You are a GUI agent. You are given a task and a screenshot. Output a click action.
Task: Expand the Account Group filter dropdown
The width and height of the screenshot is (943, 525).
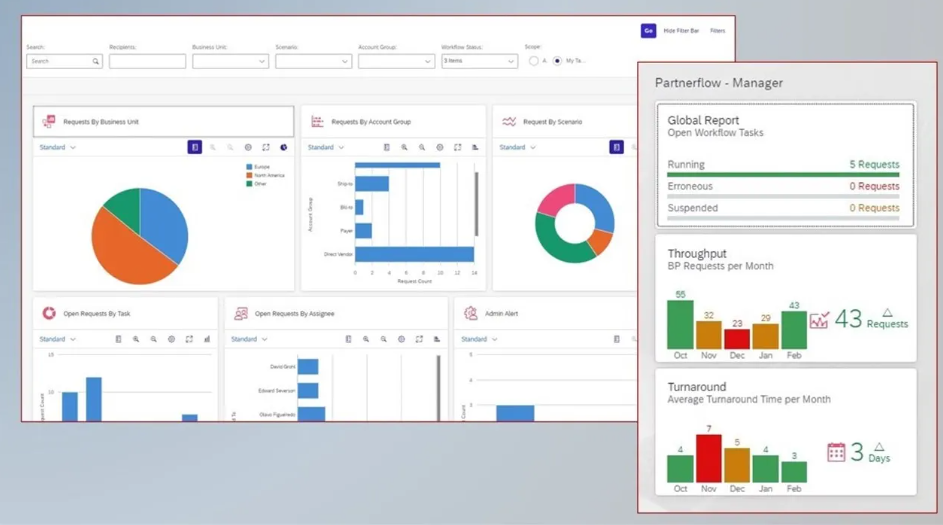click(x=395, y=61)
